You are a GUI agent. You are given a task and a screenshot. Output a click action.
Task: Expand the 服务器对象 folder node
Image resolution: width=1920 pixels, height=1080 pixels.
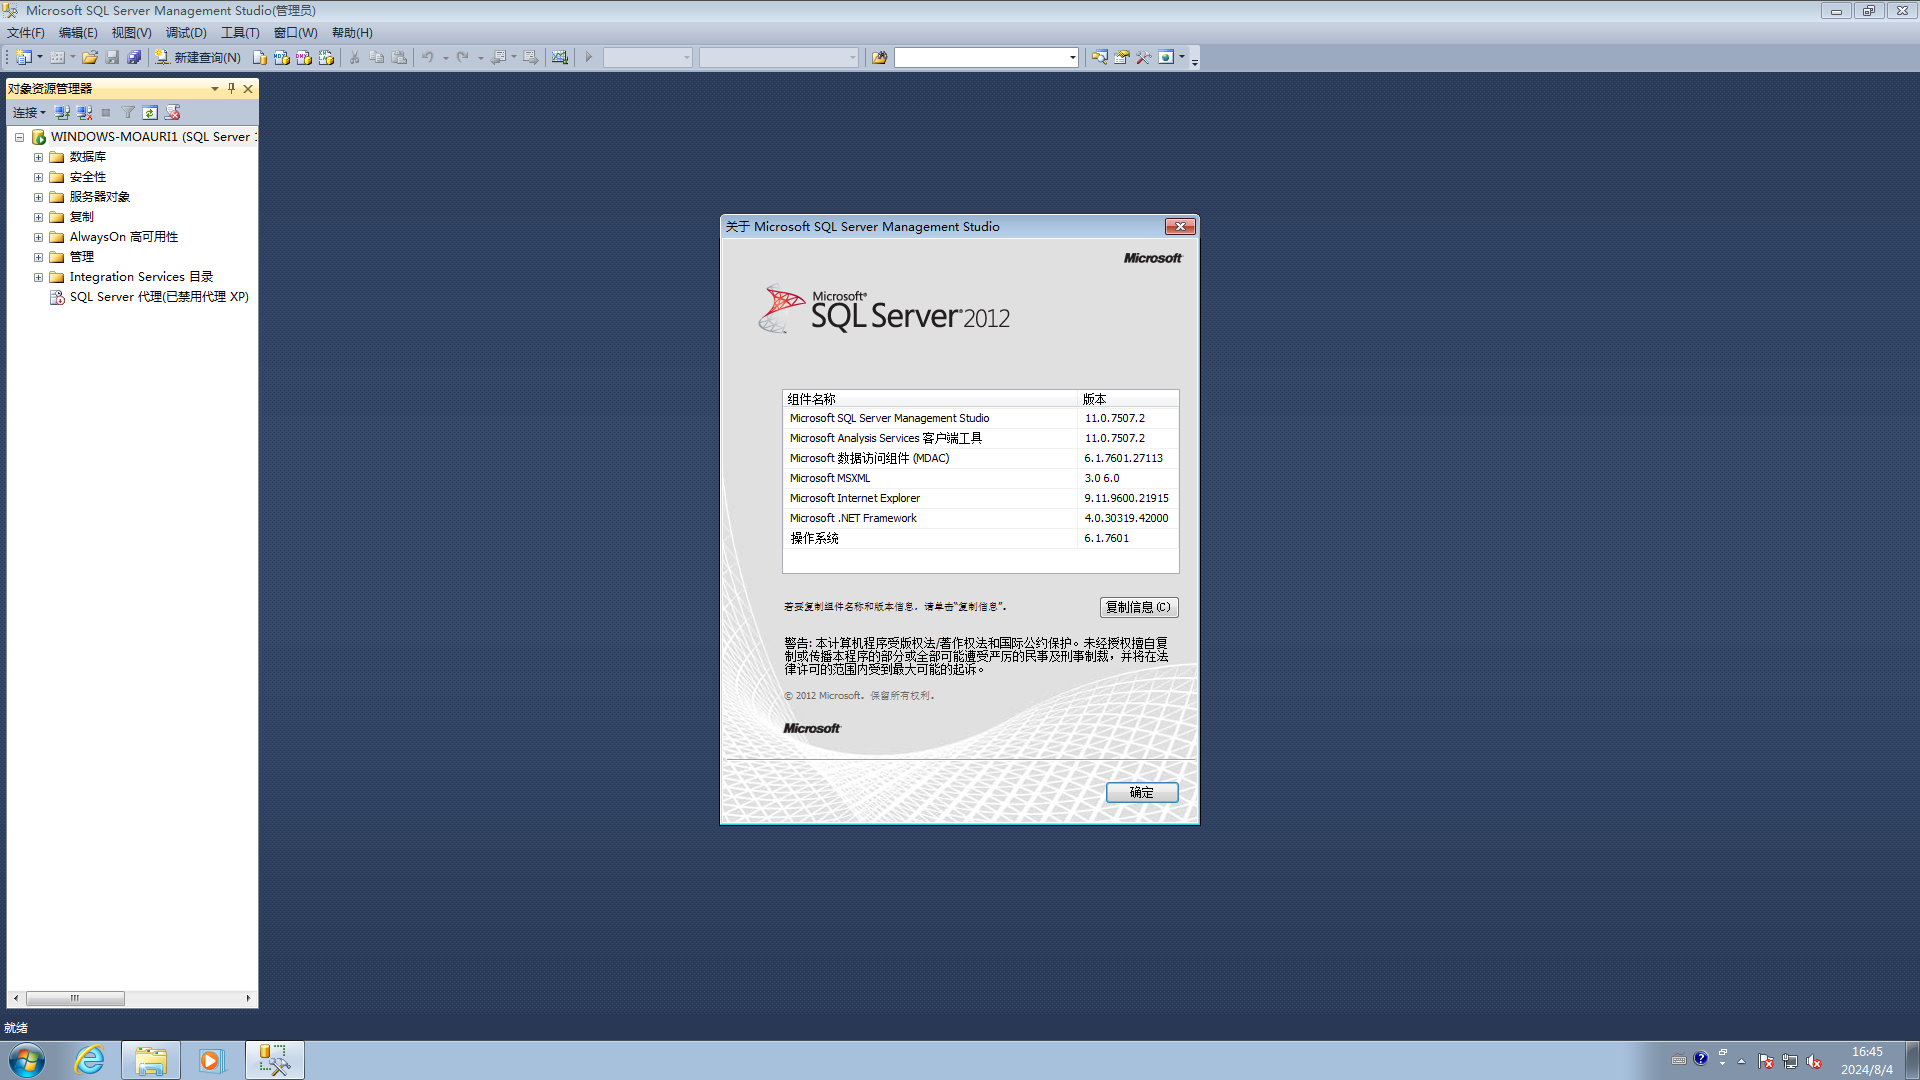[38, 197]
